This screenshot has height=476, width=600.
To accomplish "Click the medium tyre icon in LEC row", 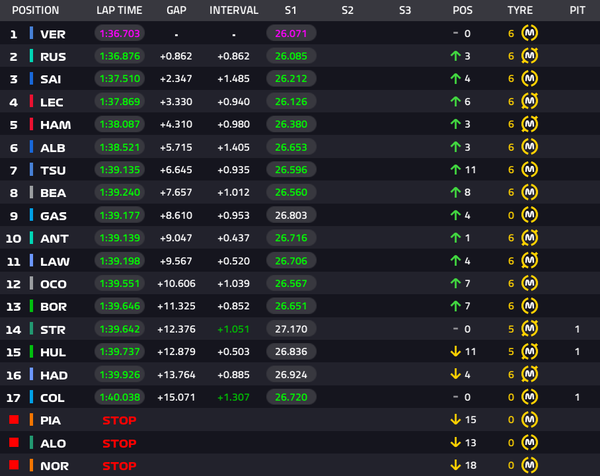I will 530,101.
